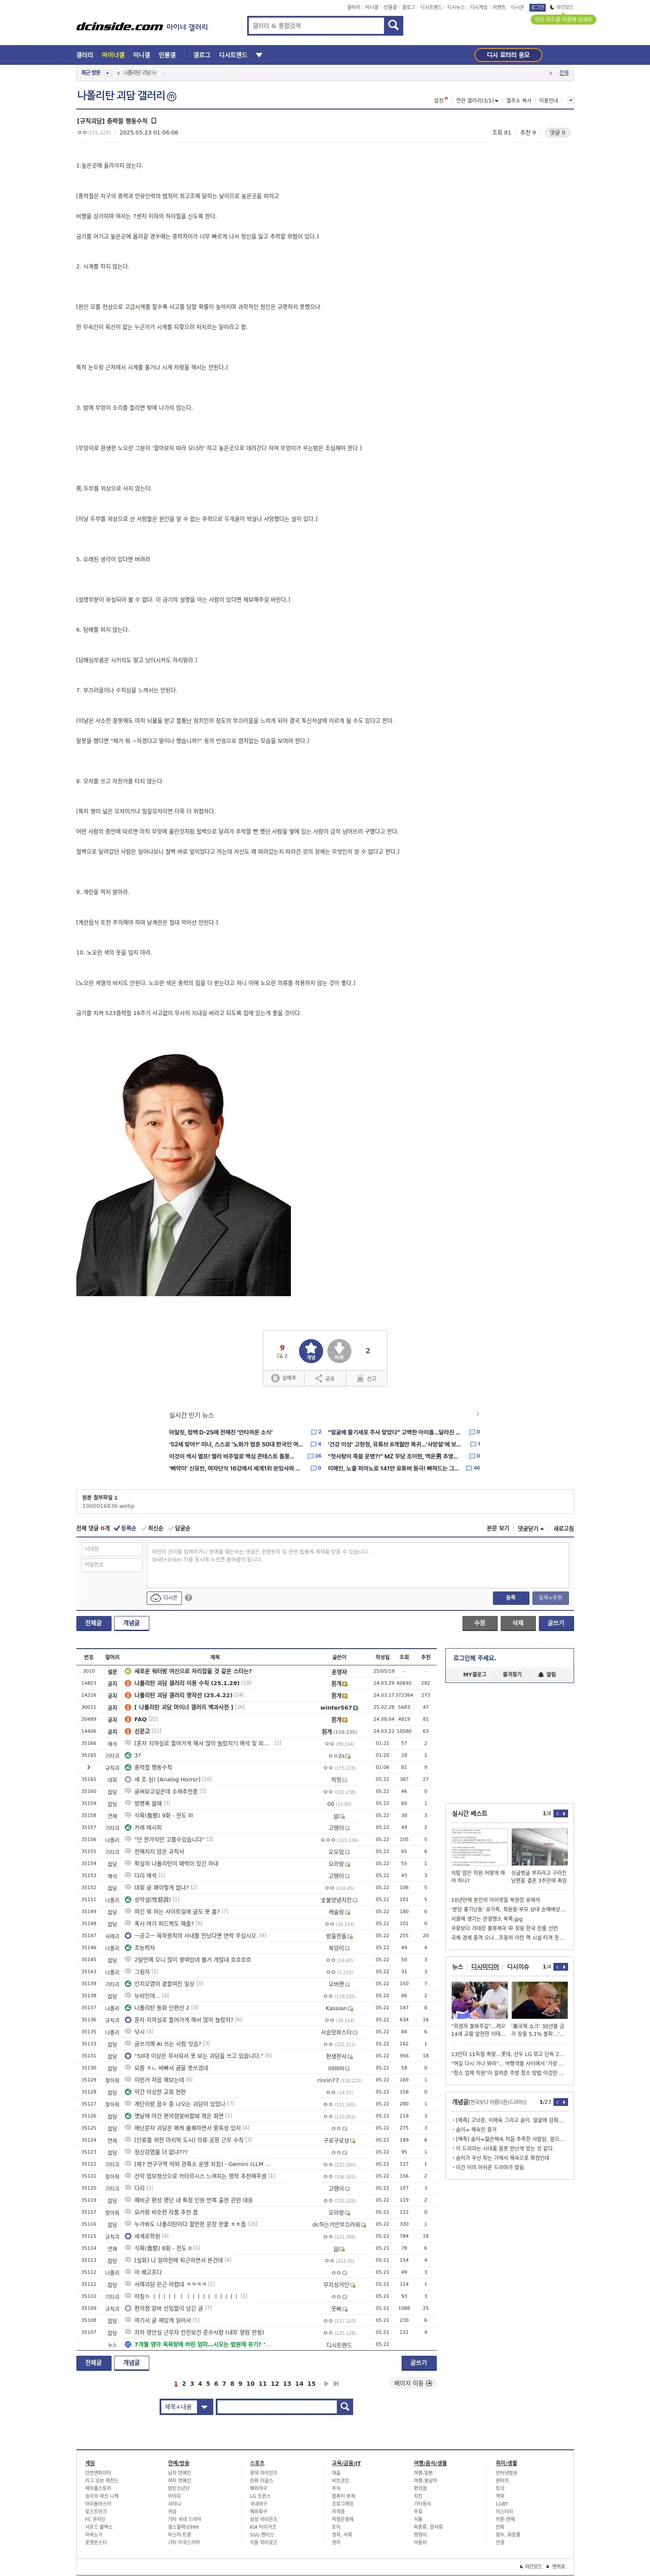
Task: Click the ⓜ minor gallery badge icon
Action: pyautogui.click(x=171, y=97)
